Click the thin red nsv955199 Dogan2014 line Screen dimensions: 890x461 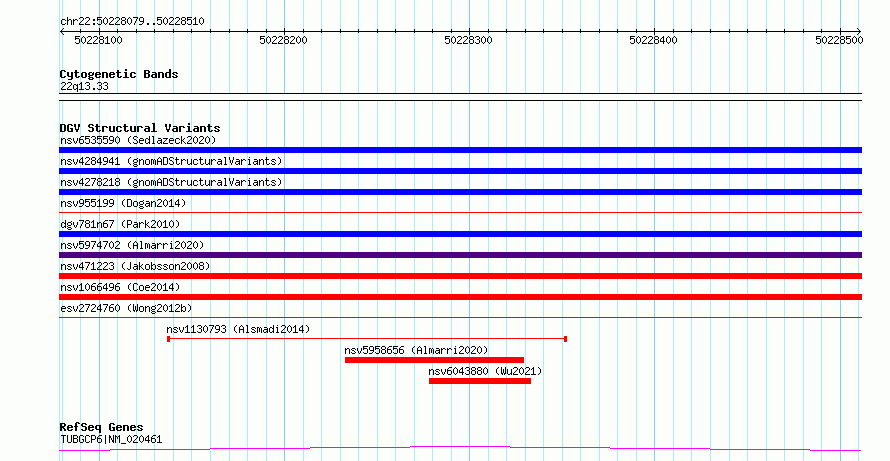[460, 213]
